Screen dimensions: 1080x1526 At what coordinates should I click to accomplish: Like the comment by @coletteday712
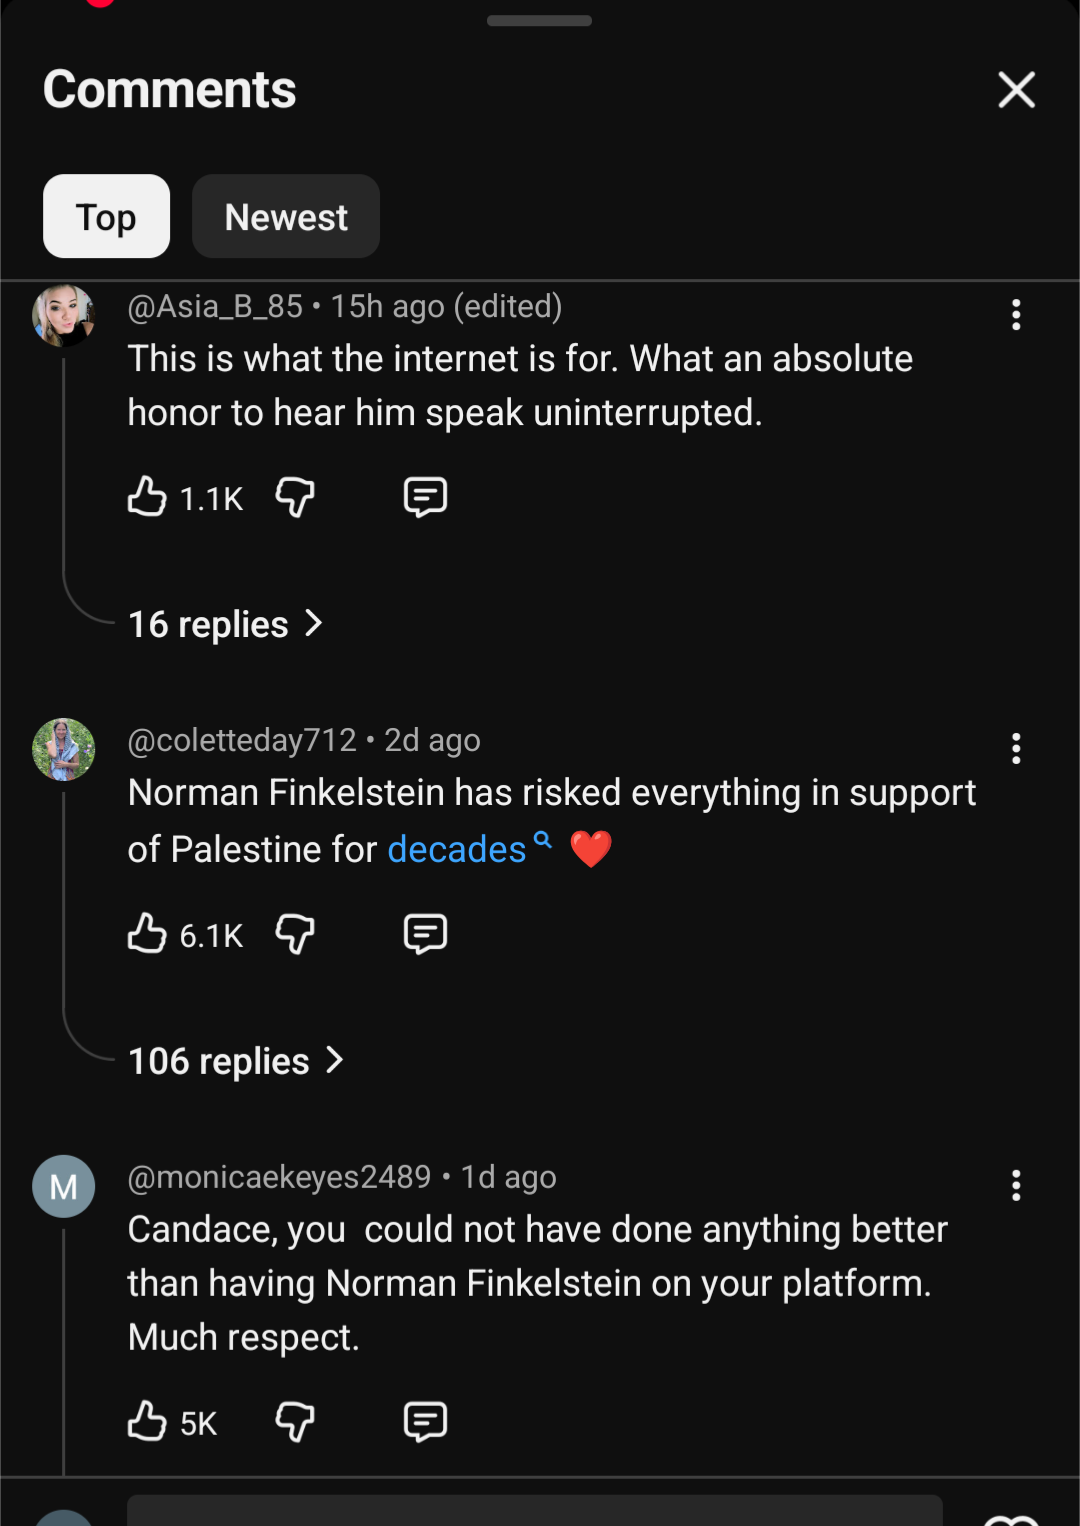click(147, 933)
